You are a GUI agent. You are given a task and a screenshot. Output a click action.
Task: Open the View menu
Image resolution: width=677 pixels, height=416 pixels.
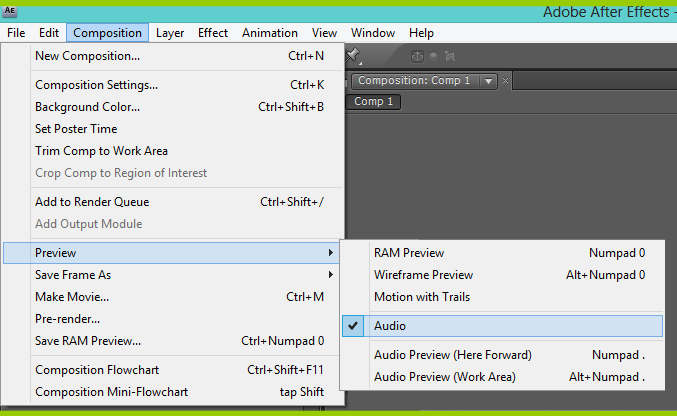pyautogui.click(x=324, y=33)
